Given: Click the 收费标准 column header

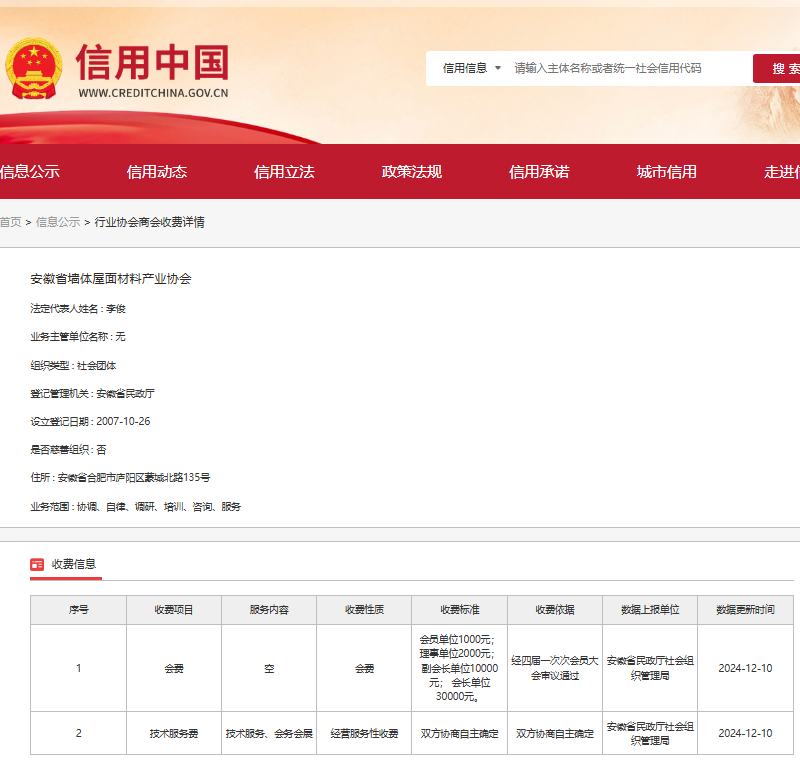Looking at the screenshot, I should click(x=459, y=610).
